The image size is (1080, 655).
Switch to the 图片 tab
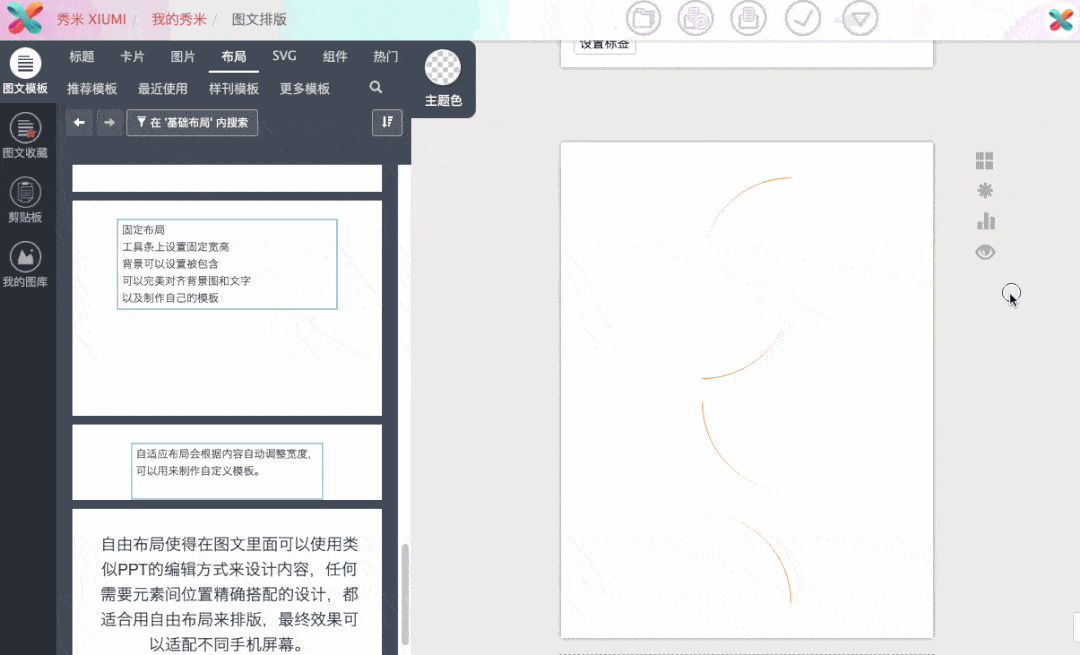183,56
